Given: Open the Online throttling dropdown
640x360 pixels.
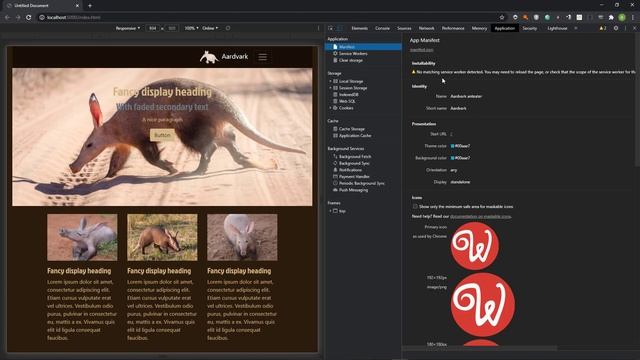Looking at the screenshot, I should [210, 28].
